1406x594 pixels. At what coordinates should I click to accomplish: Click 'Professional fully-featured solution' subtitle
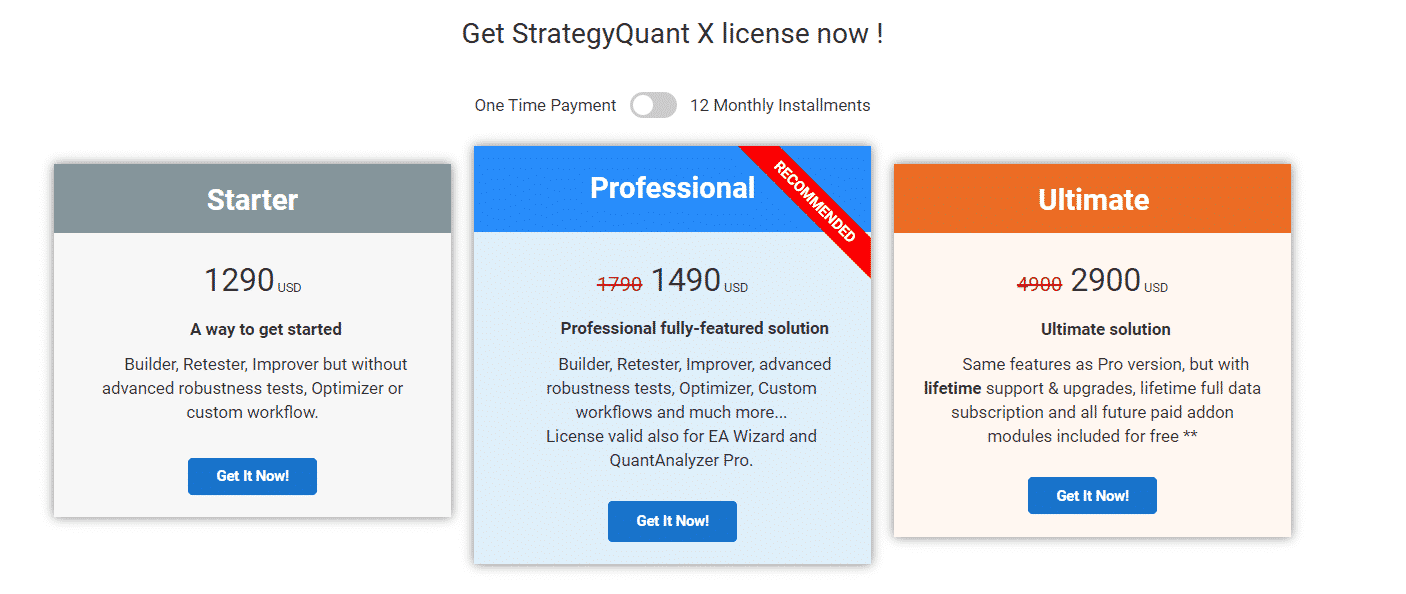(694, 328)
